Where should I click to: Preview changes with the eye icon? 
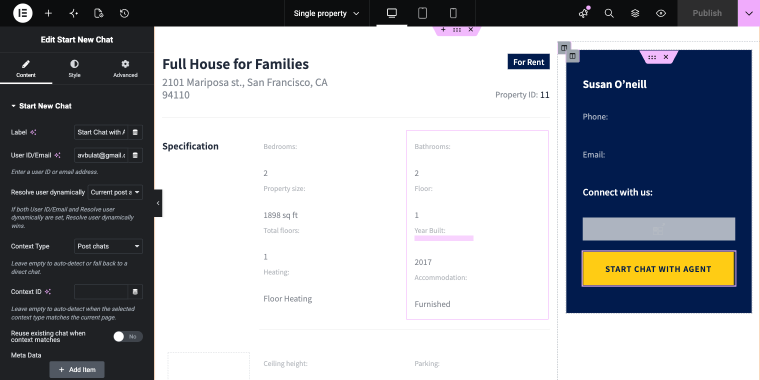tap(661, 14)
